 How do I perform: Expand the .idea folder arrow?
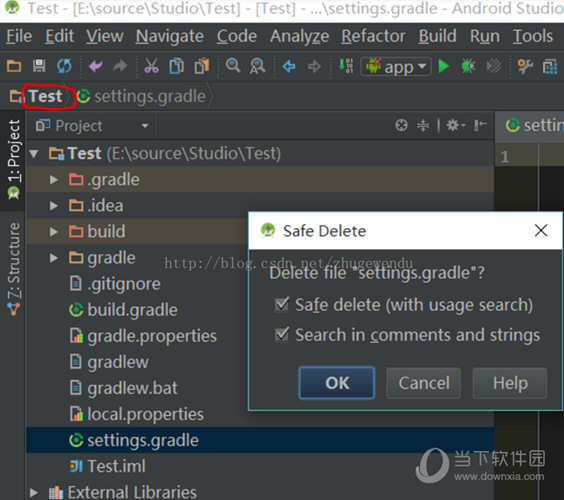click(x=54, y=205)
